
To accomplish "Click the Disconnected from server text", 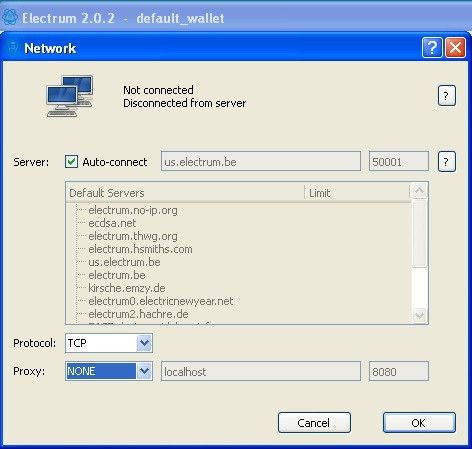I will (185, 103).
